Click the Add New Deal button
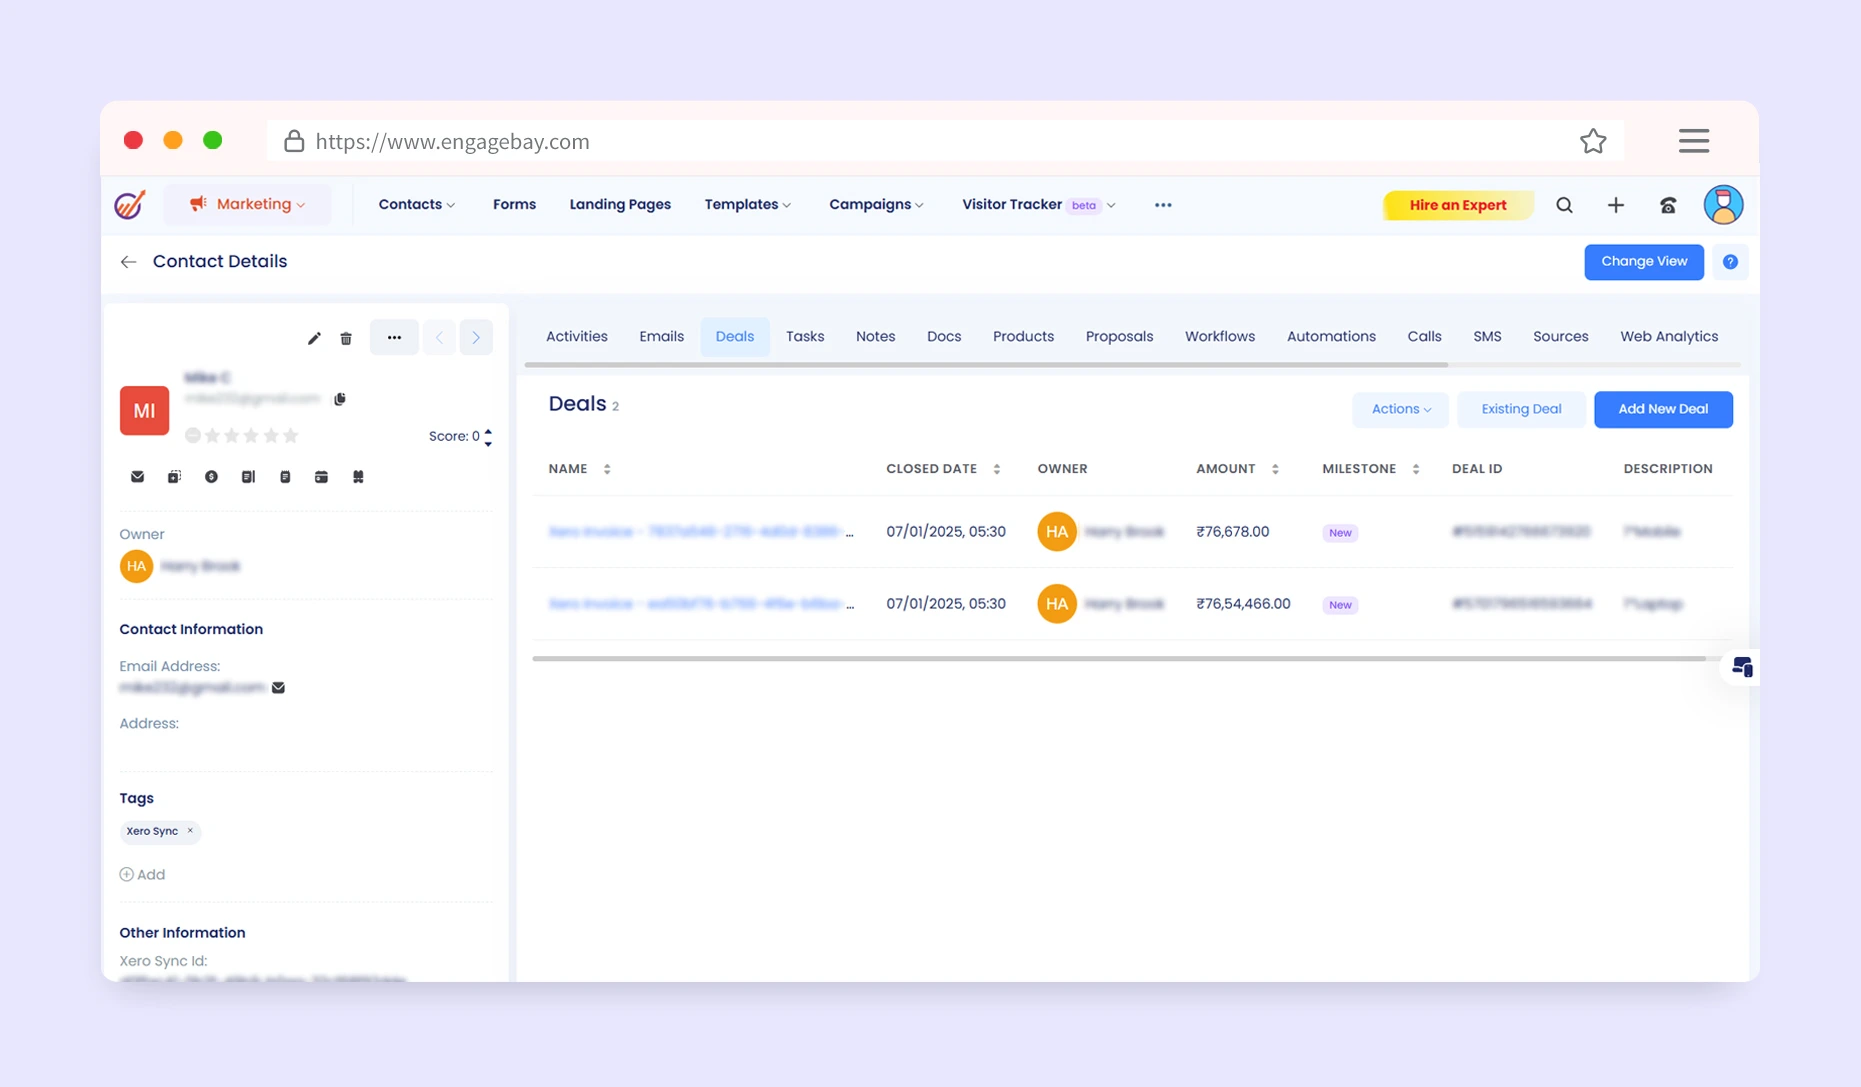 [x=1662, y=409]
